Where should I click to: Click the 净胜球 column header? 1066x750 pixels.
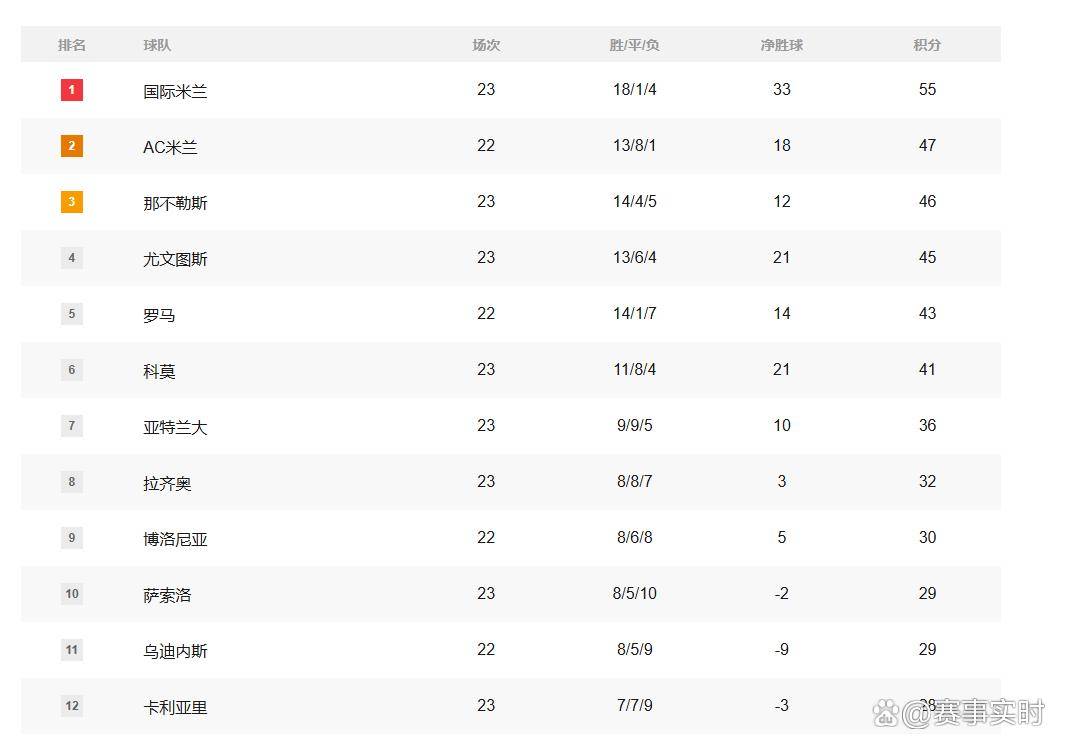pos(781,45)
